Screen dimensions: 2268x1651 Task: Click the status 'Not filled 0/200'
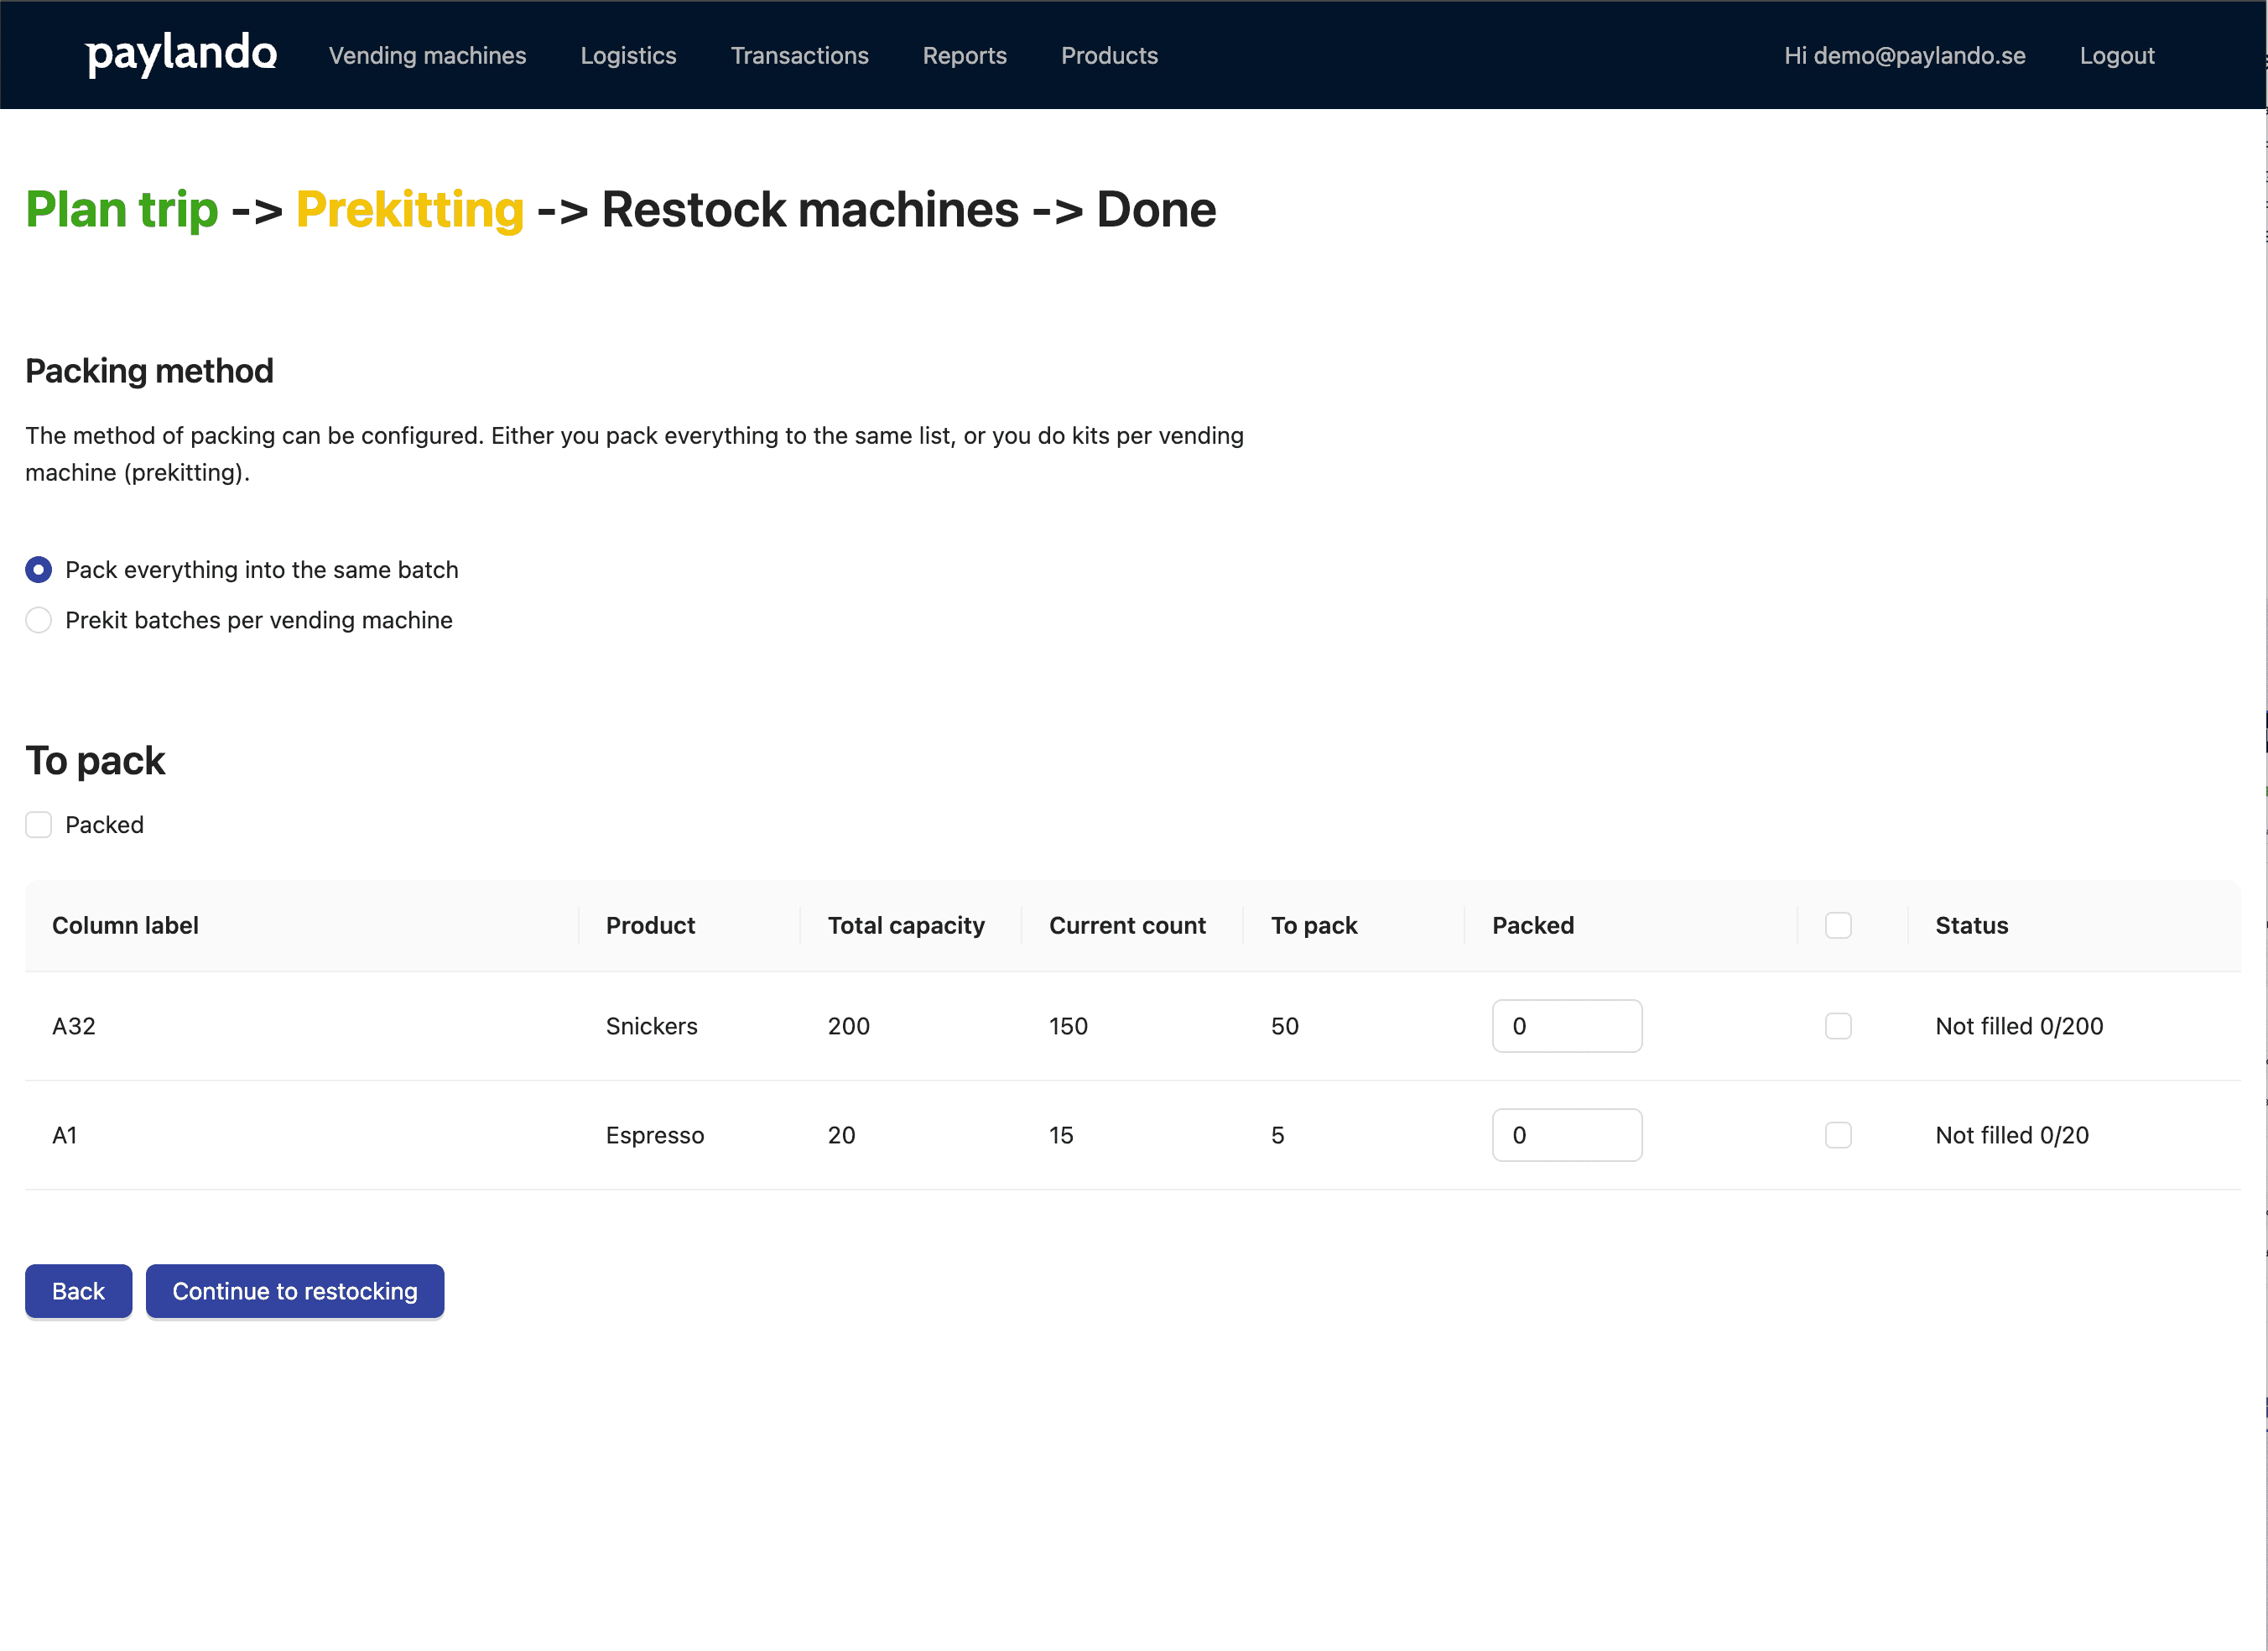tap(2019, 1026)
